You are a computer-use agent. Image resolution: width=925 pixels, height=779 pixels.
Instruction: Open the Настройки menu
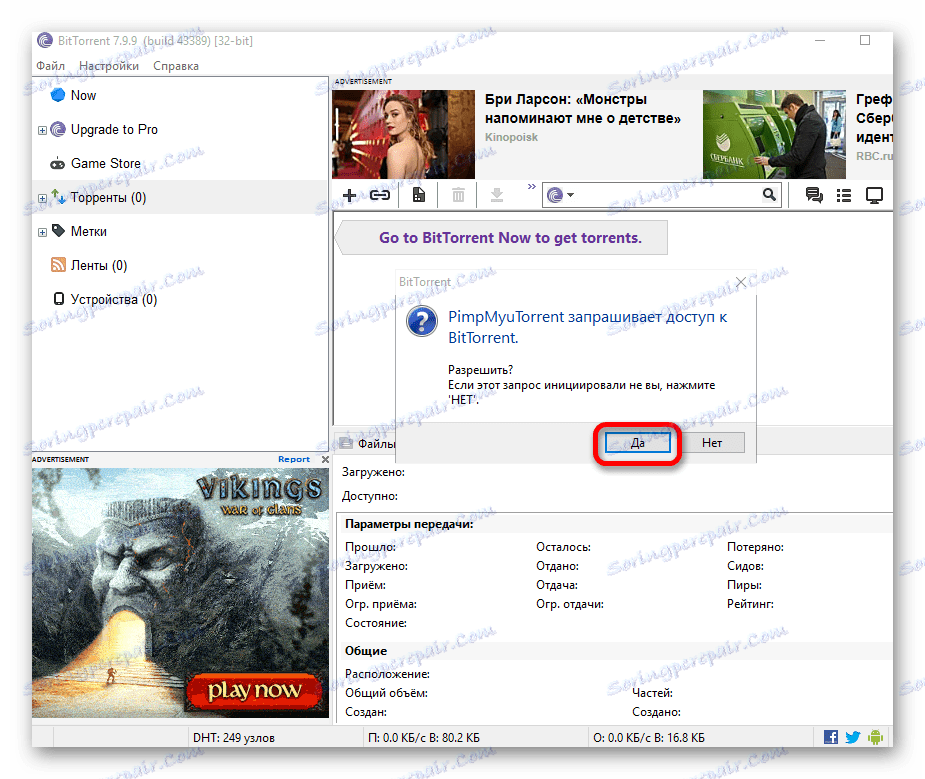[108, 65]
